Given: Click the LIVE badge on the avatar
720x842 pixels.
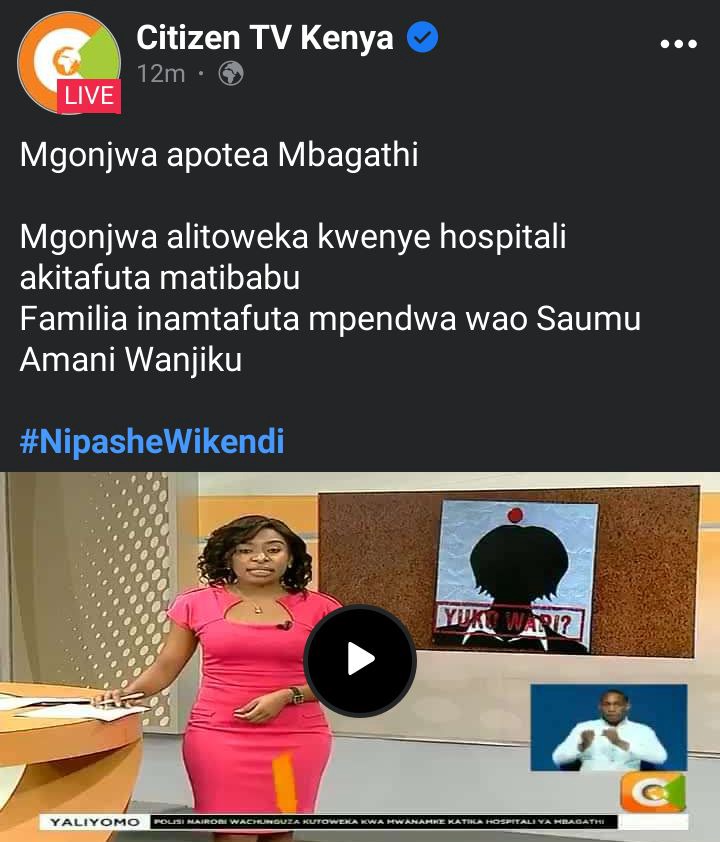Looking at the screenshot, I should [x=89, y=96].
